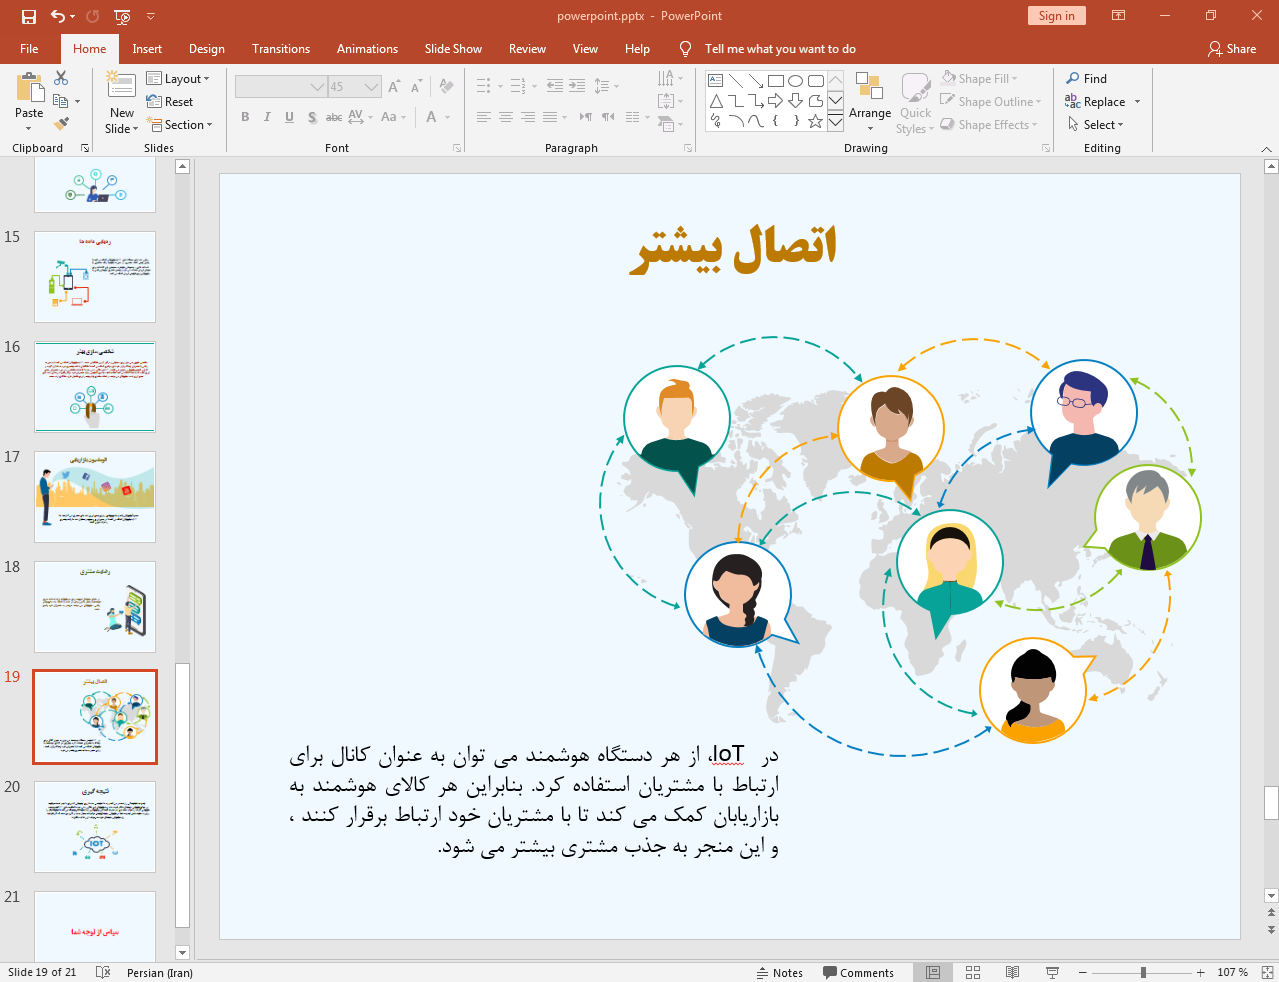Toggle Center alignment for paragraph
The width and height of the screenshot is (1279, 982).
click(x=505, y=117)
